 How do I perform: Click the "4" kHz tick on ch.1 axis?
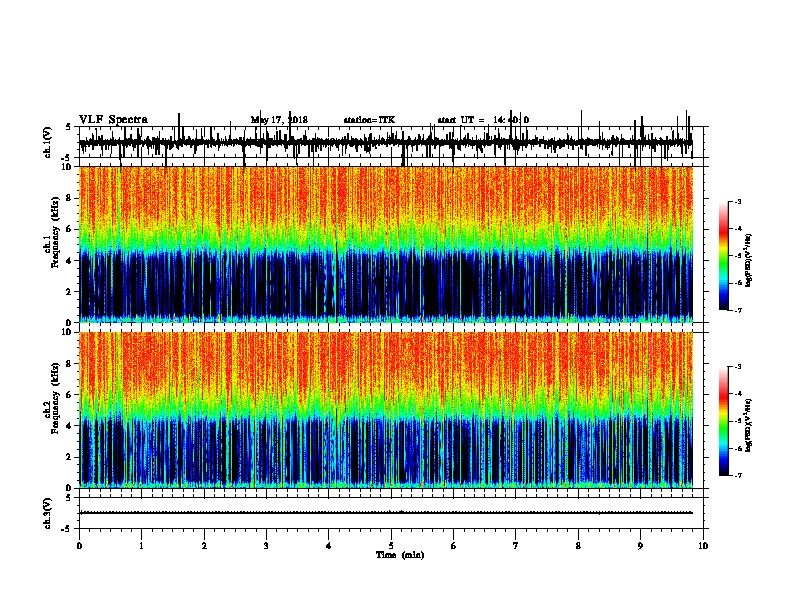point(69,261)
